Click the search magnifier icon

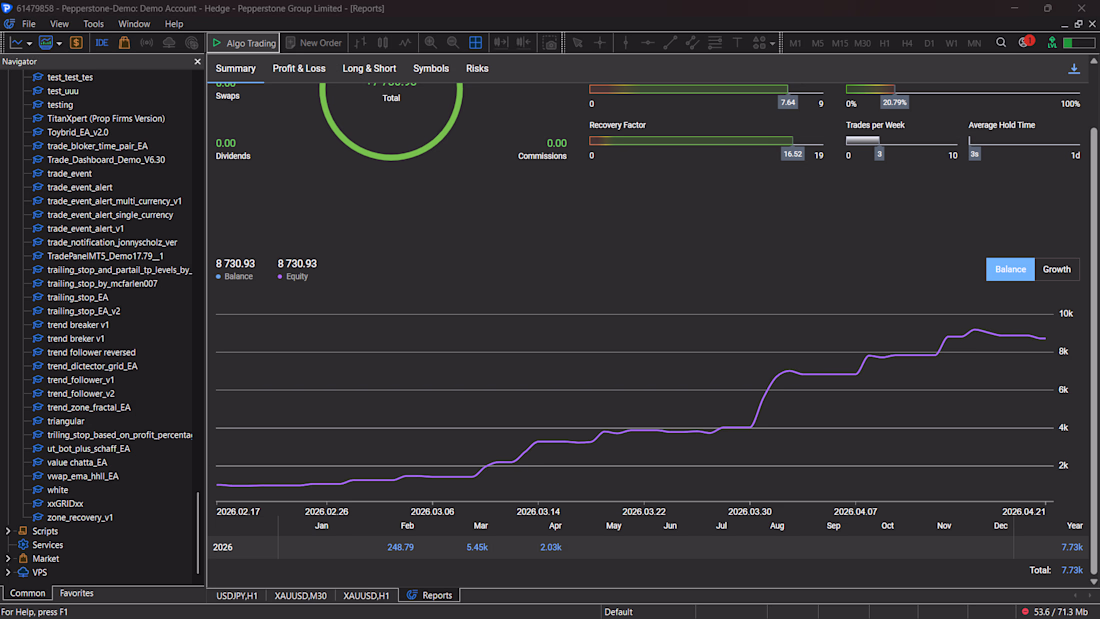click(x=1001, y=43)
